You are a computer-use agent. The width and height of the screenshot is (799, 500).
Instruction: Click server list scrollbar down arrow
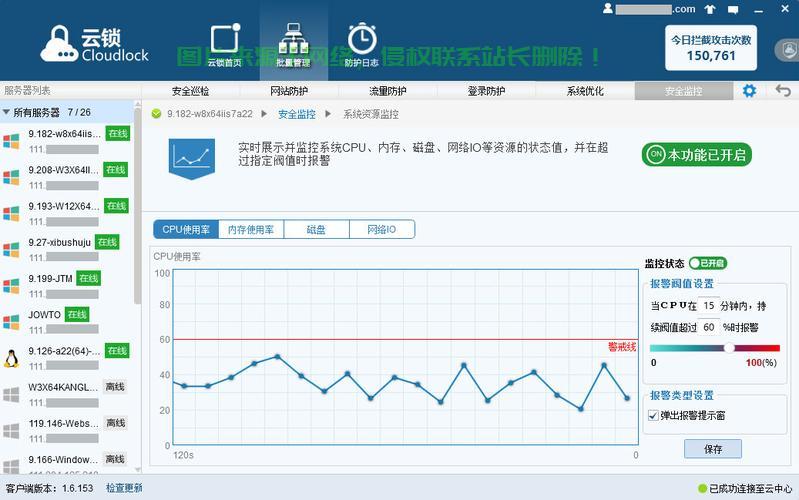click(138, 469)
